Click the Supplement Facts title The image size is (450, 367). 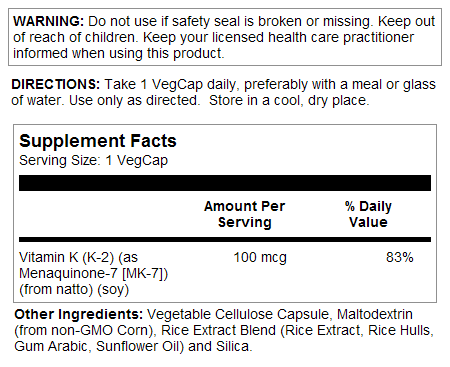[x=98, y=141]
